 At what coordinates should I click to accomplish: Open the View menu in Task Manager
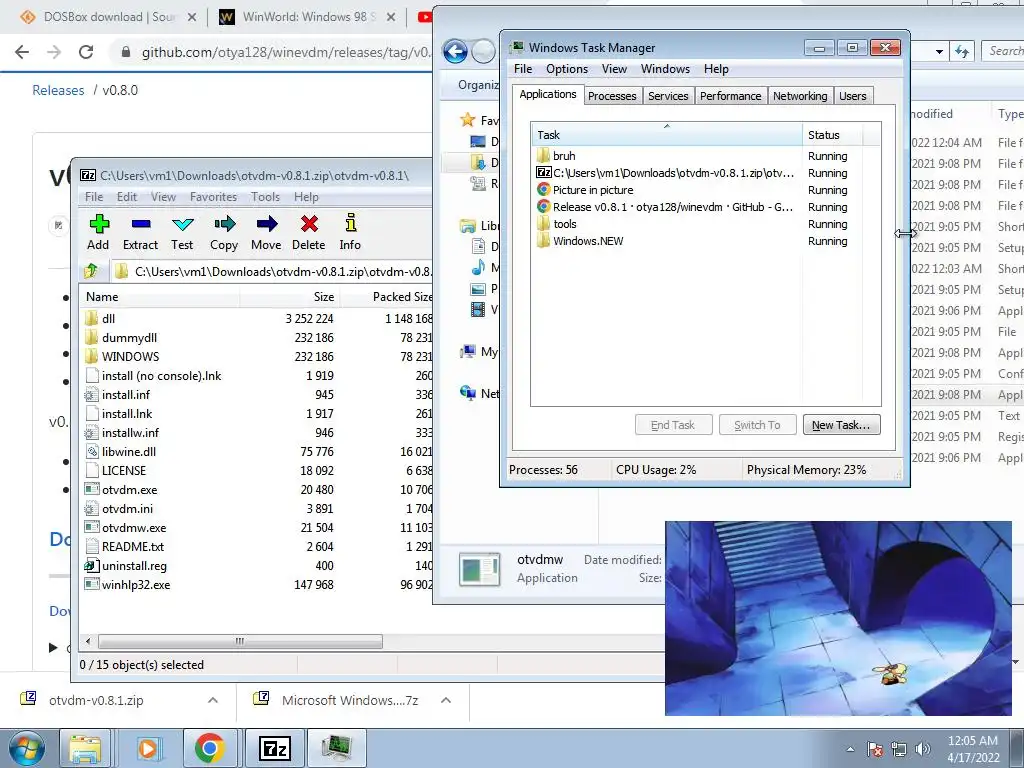tap(614, 69)
